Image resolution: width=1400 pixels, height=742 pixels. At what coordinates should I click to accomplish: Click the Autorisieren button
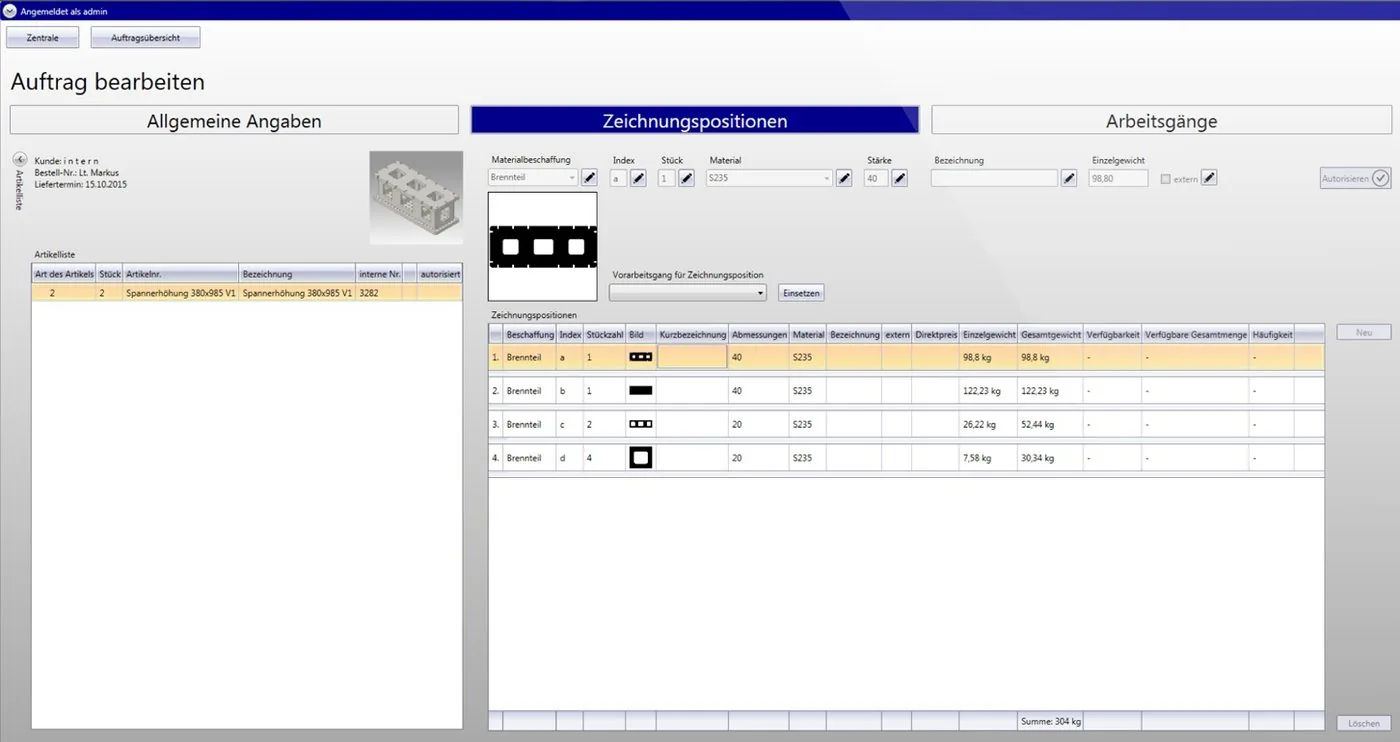coord(1356,178)
